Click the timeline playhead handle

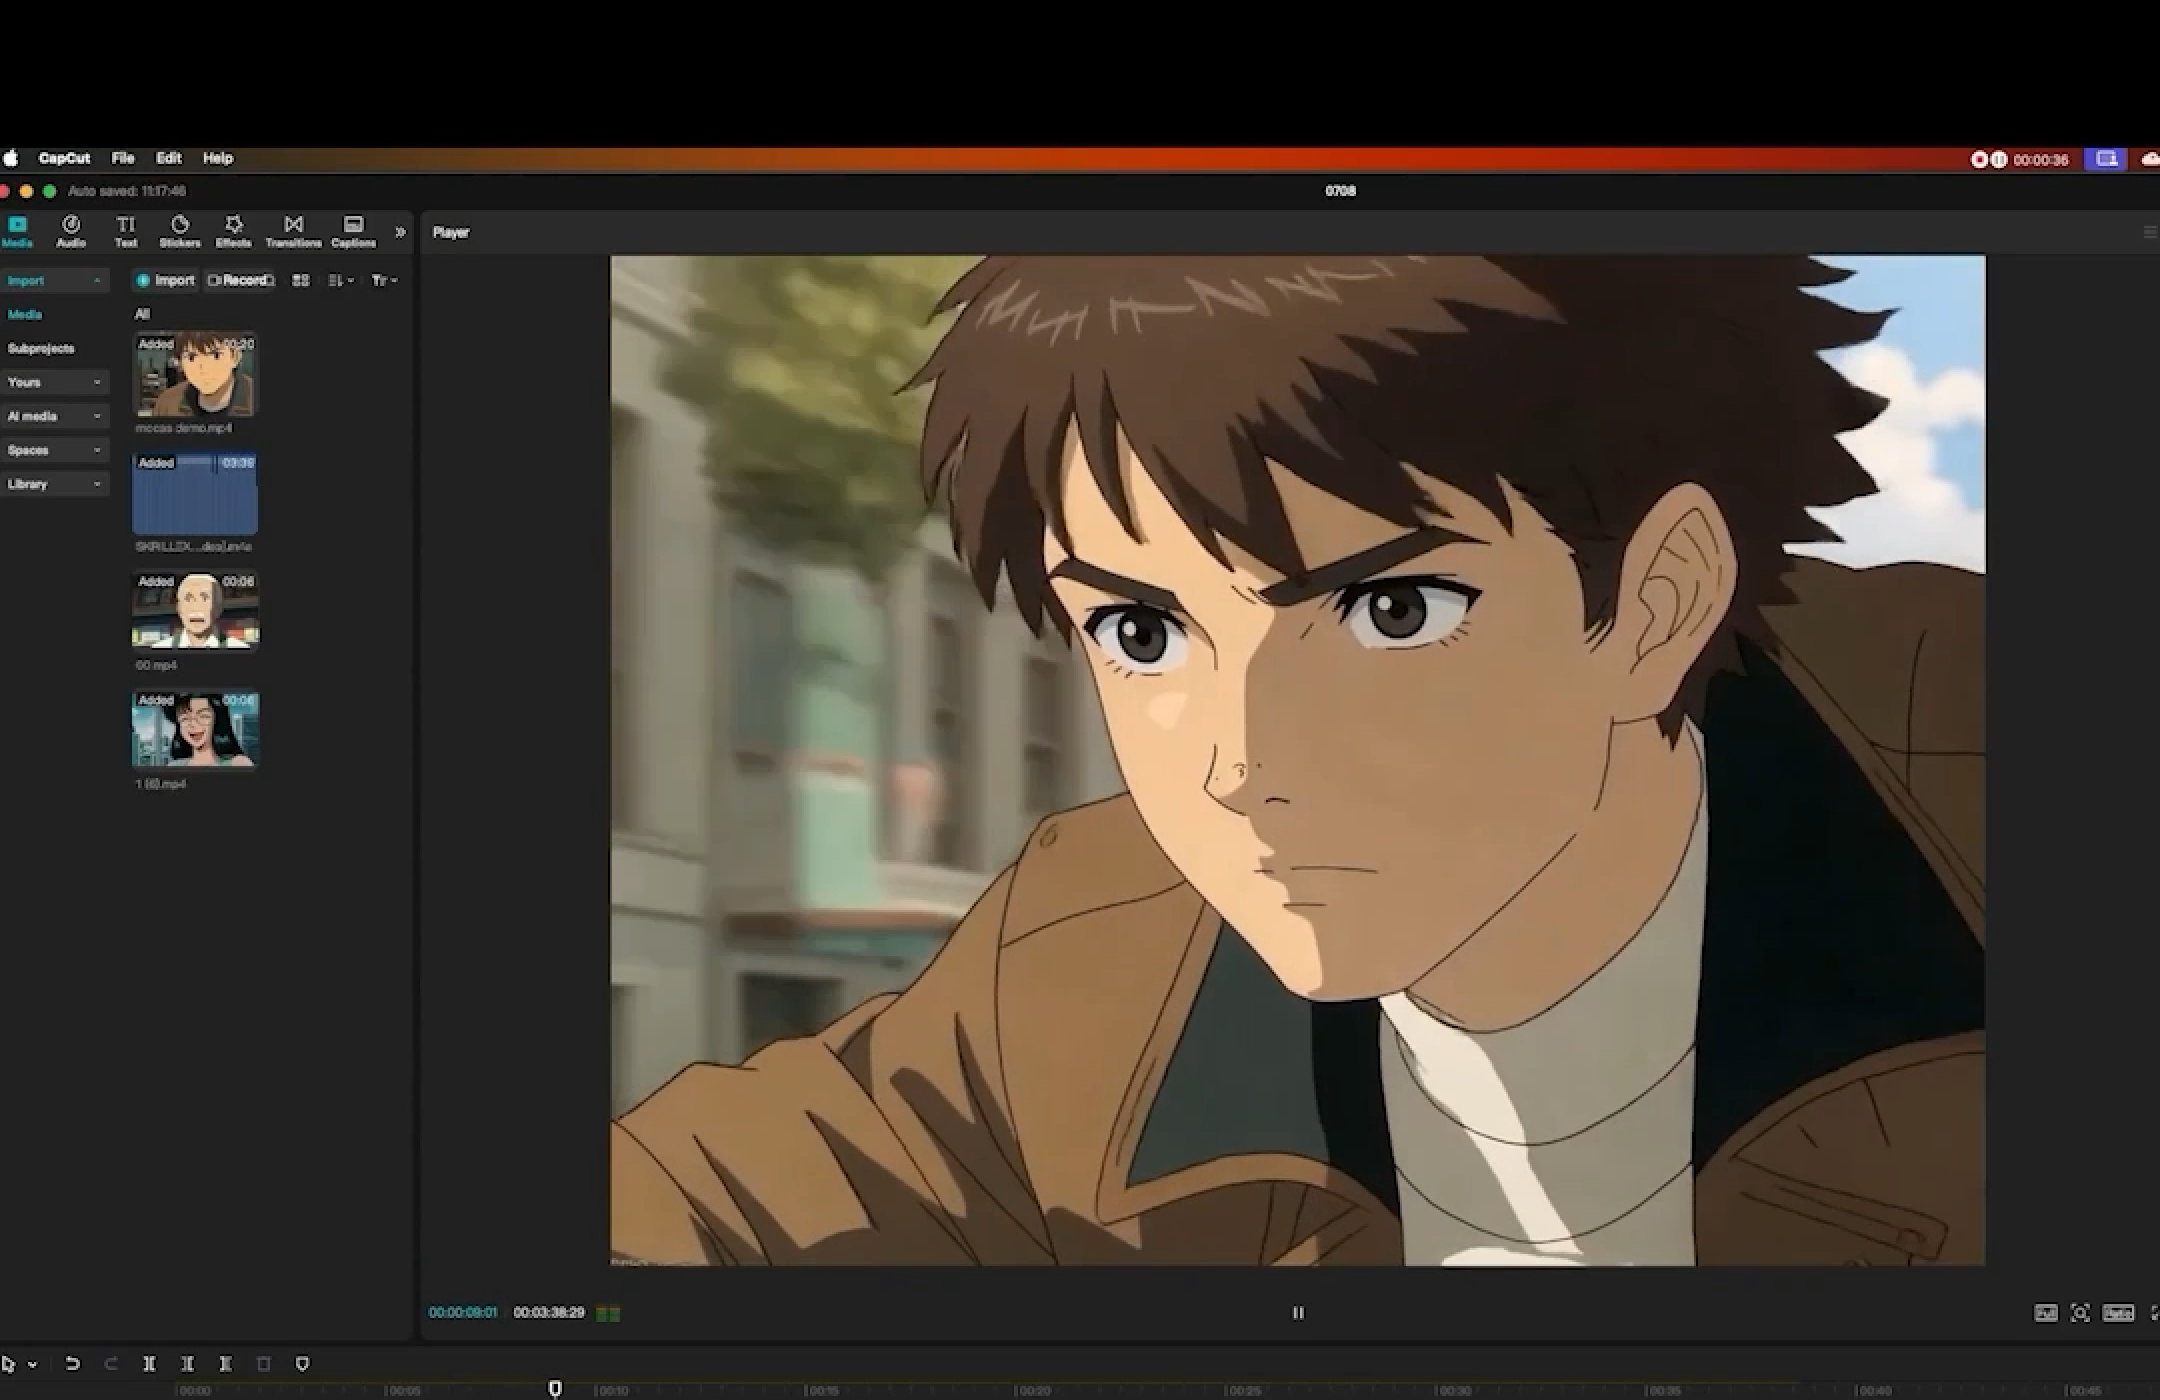point(555,1388)
